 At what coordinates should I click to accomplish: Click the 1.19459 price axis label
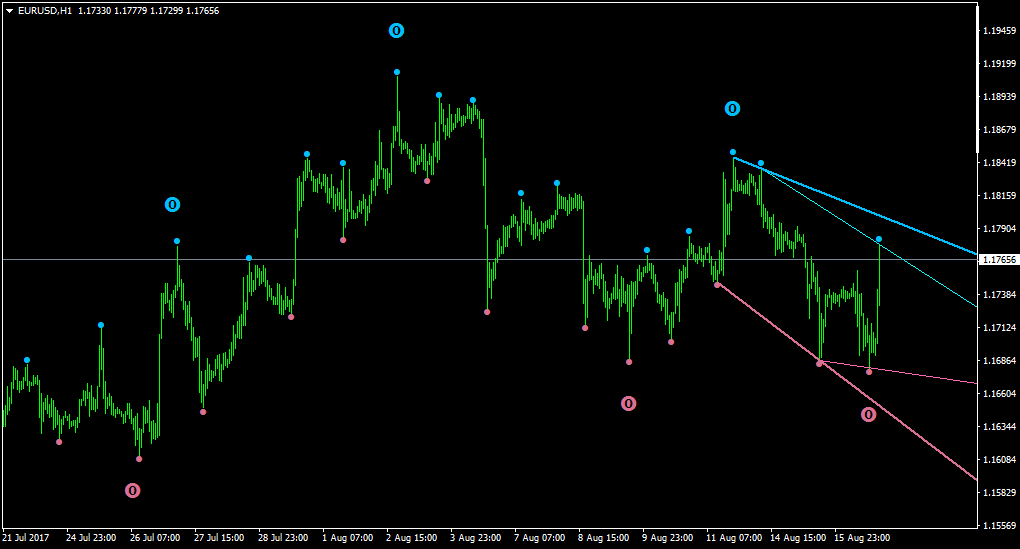pos(999,31)
